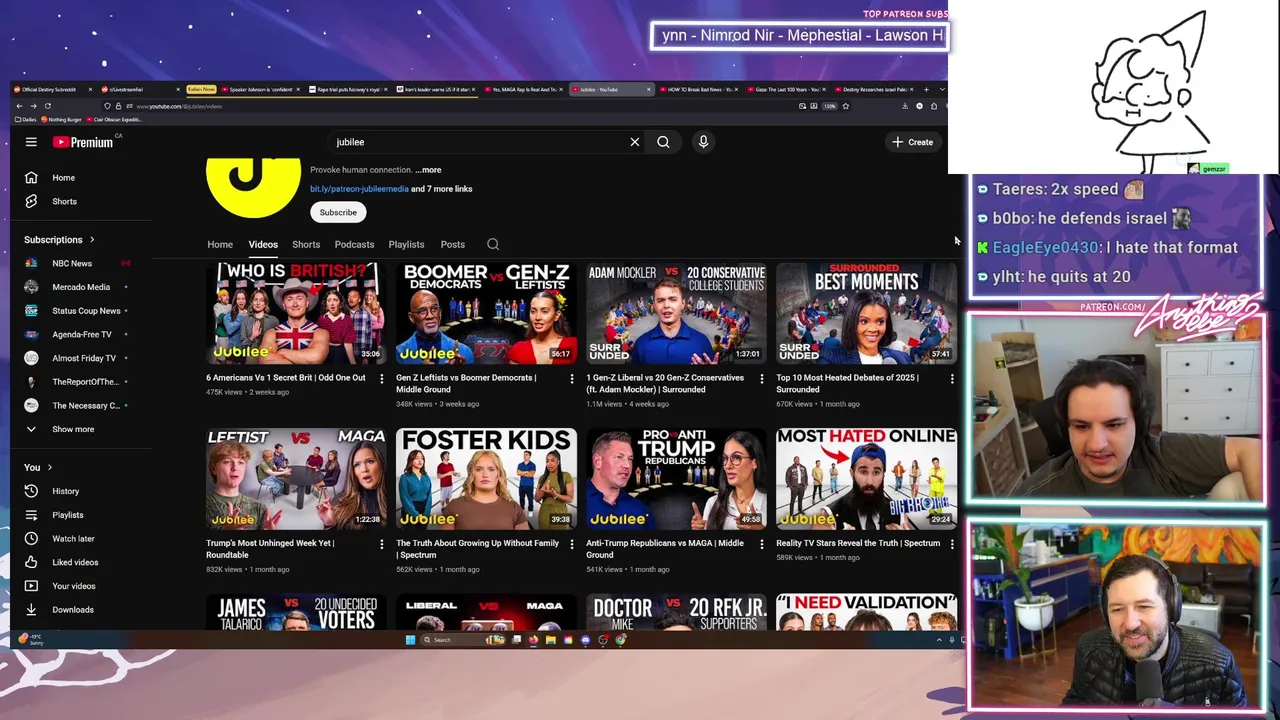Open options menu for 'Gen Z Leftists vs Boomer Democrats'
Screen dimensions: 1280x720
572,378
